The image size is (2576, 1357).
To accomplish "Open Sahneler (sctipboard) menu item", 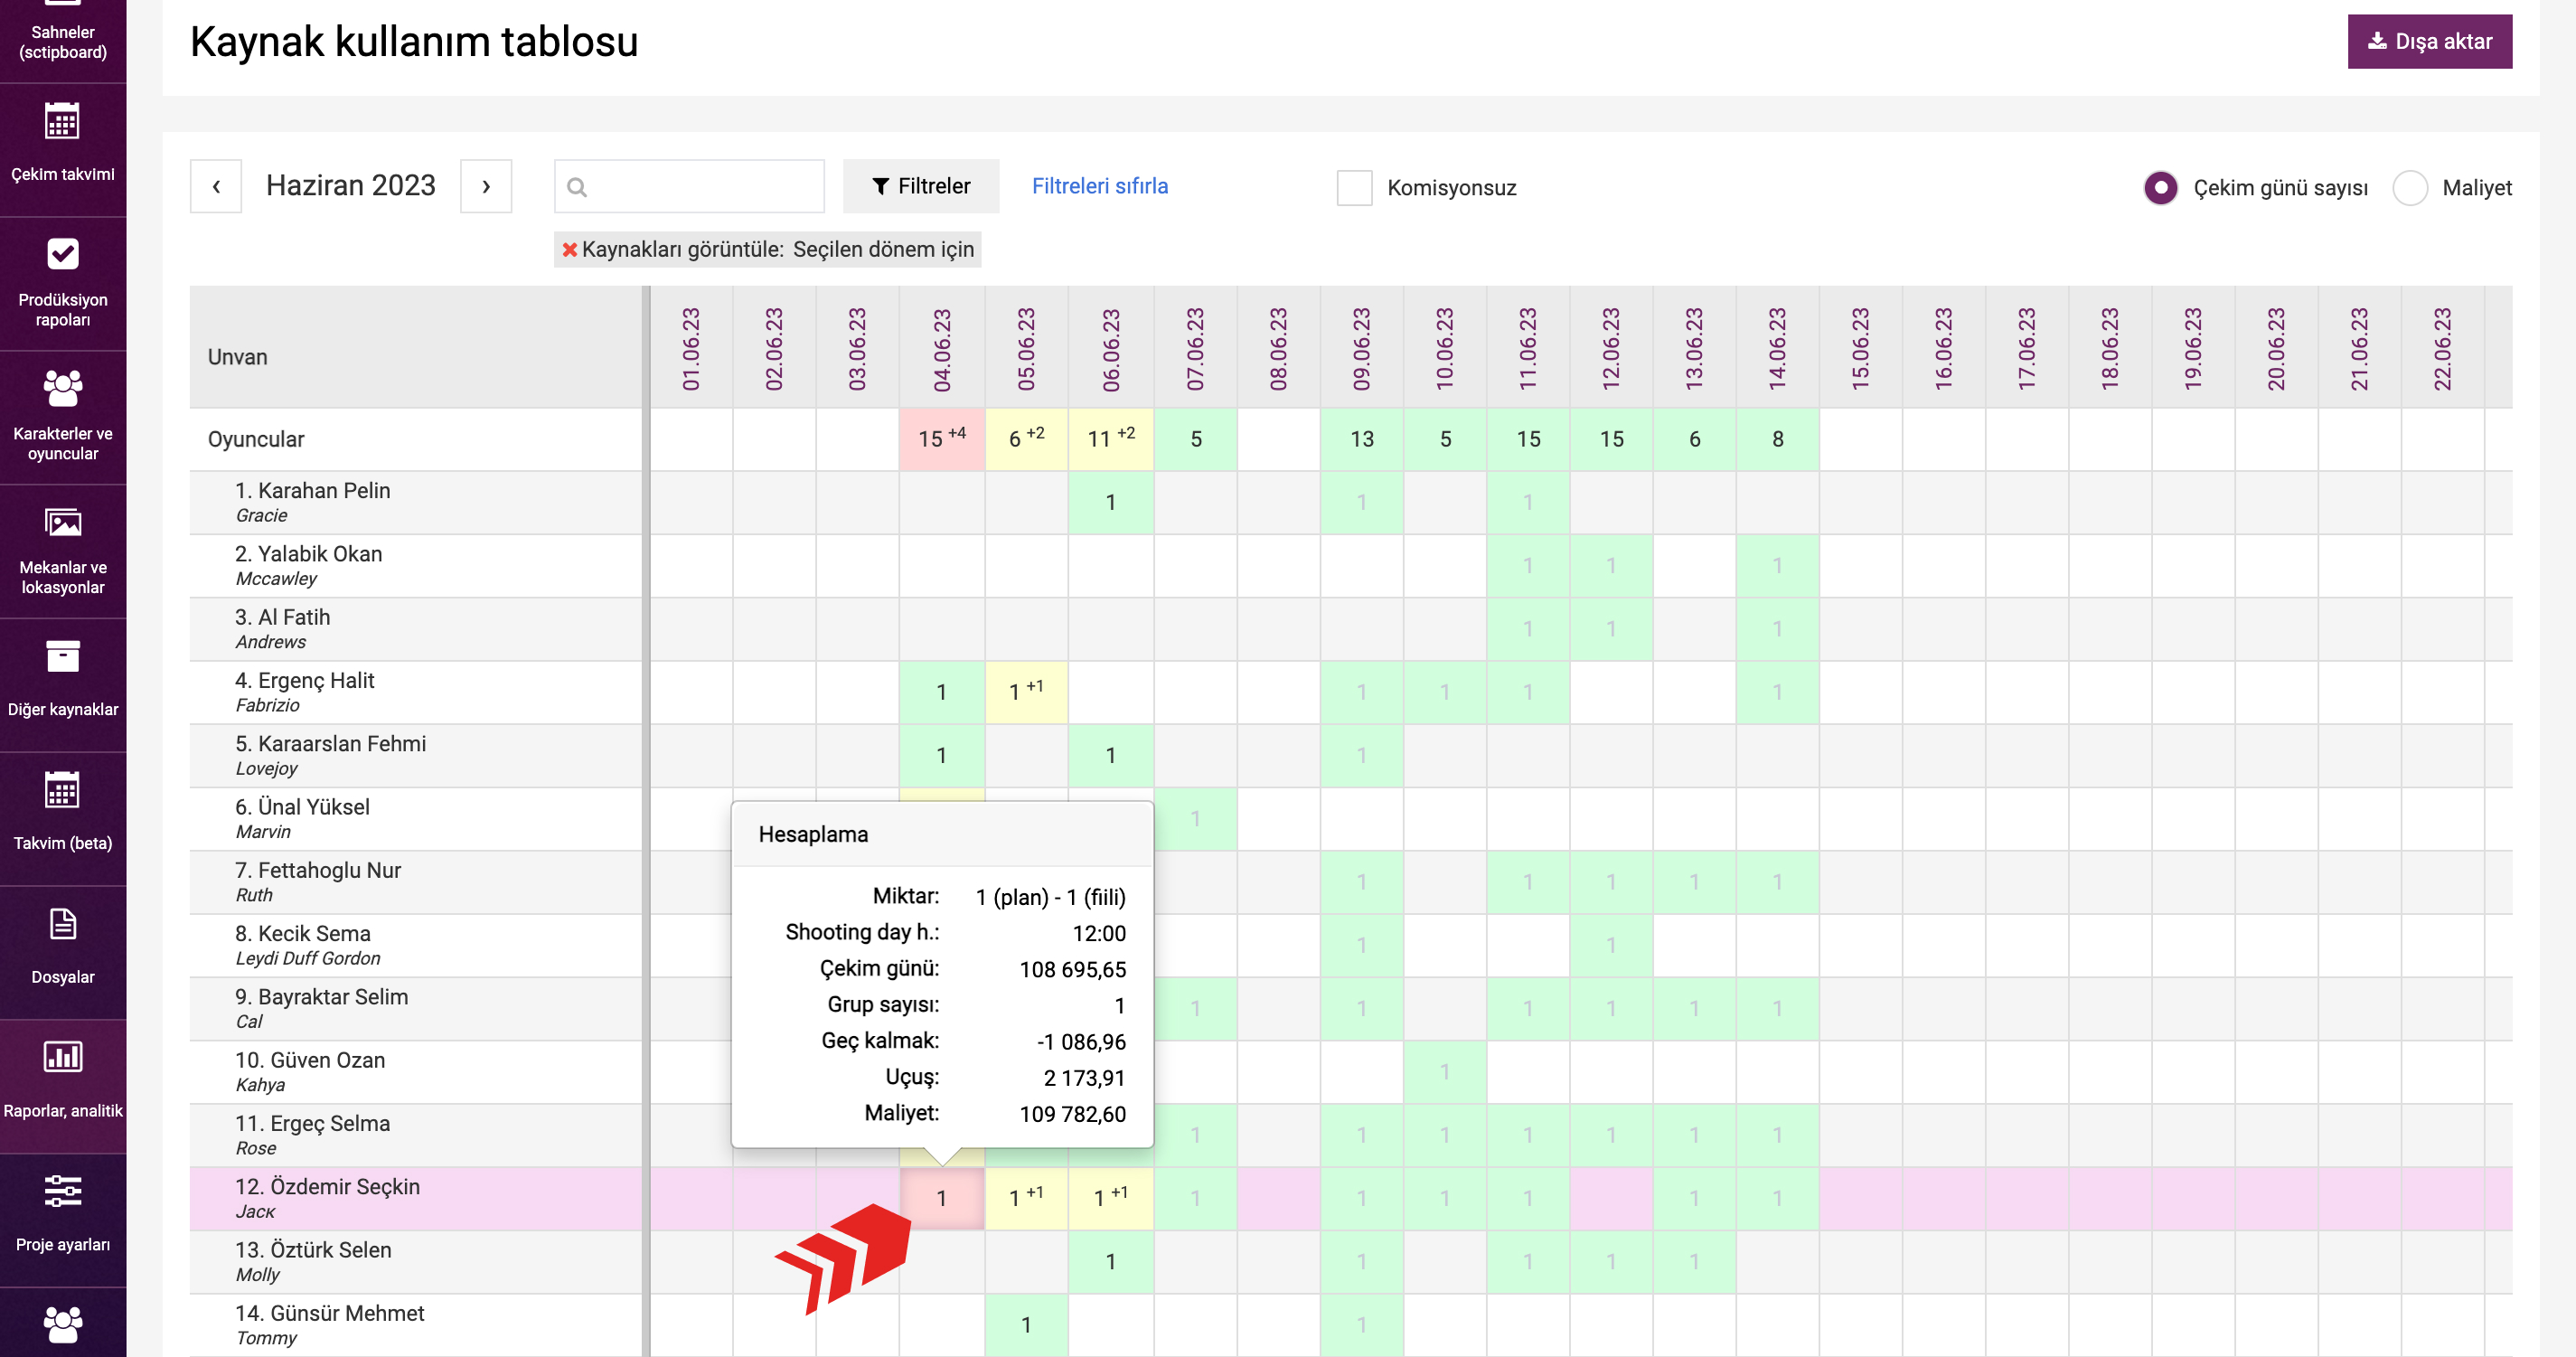I will pyautogui.click(x=62, y=41).
